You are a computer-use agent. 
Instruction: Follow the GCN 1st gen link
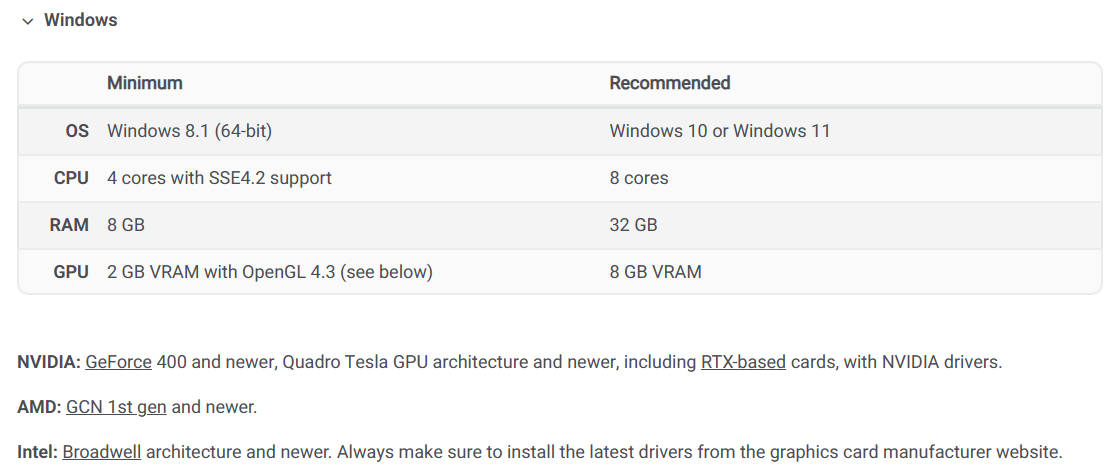[116, 407]
